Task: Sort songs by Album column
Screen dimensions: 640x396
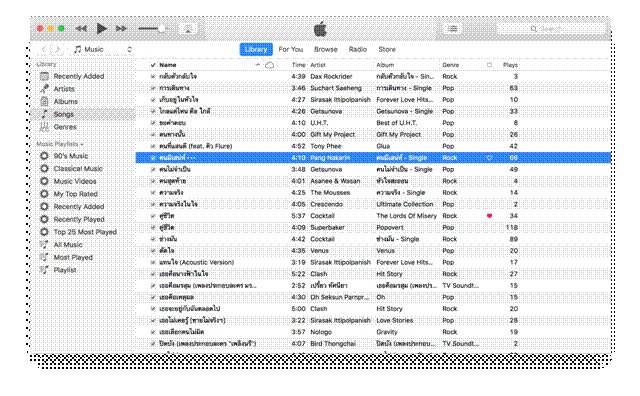Action: click(385, 65)
